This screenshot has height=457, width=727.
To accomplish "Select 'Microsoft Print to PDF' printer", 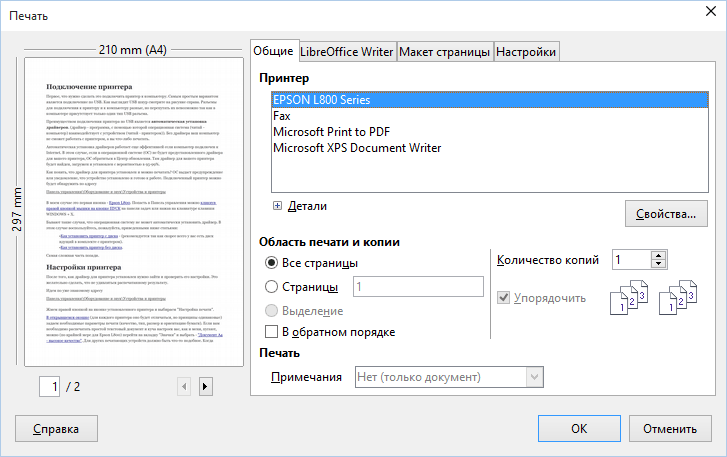I will point(331,132).
